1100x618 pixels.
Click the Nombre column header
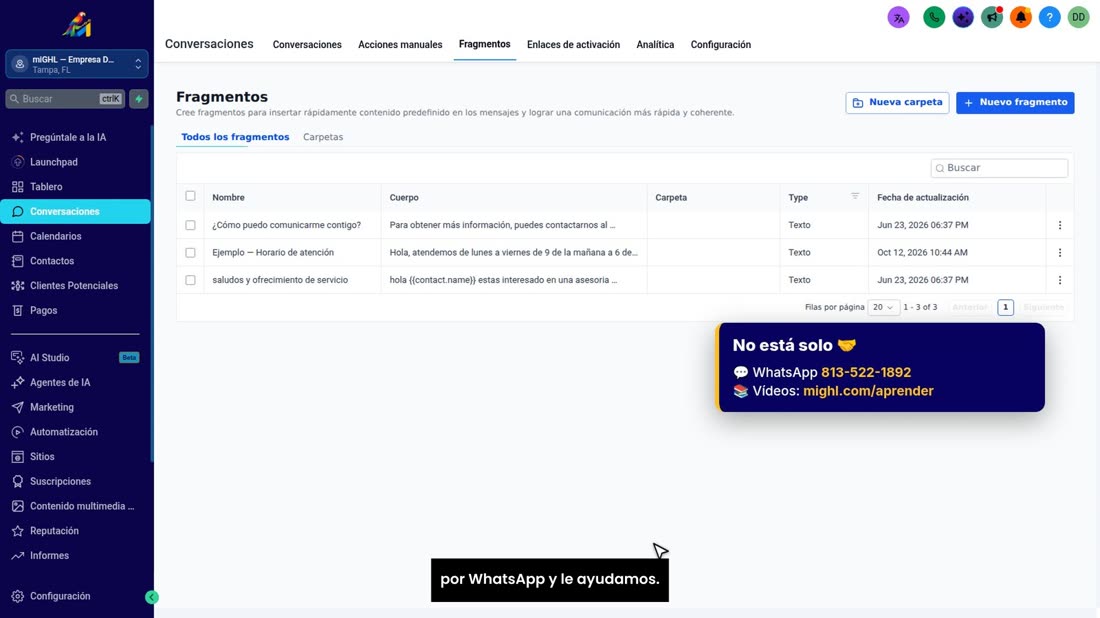[229, 198]
